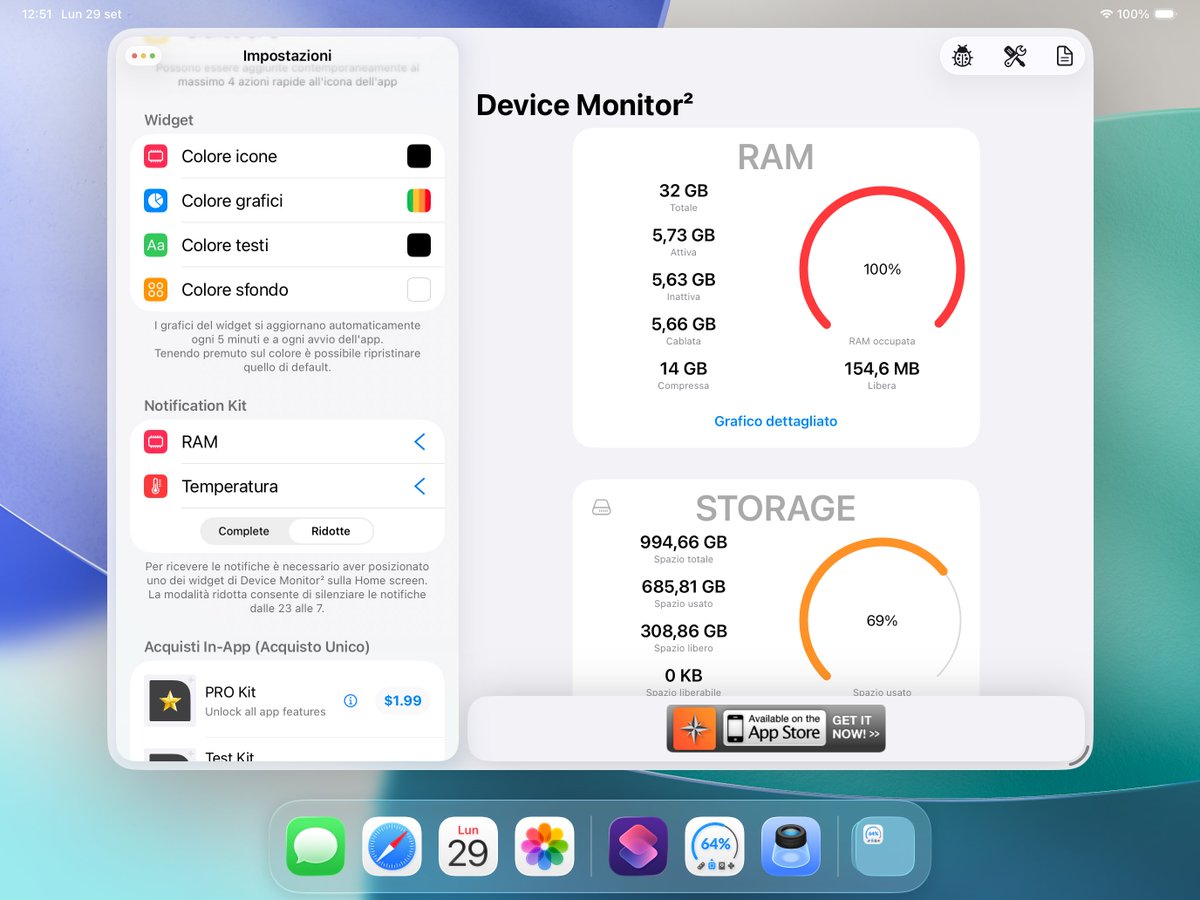Click the Colore grafici blue pie icon
Image resolution: width=1200 pixels, height=900 pixels.
[x=155, y=201]
